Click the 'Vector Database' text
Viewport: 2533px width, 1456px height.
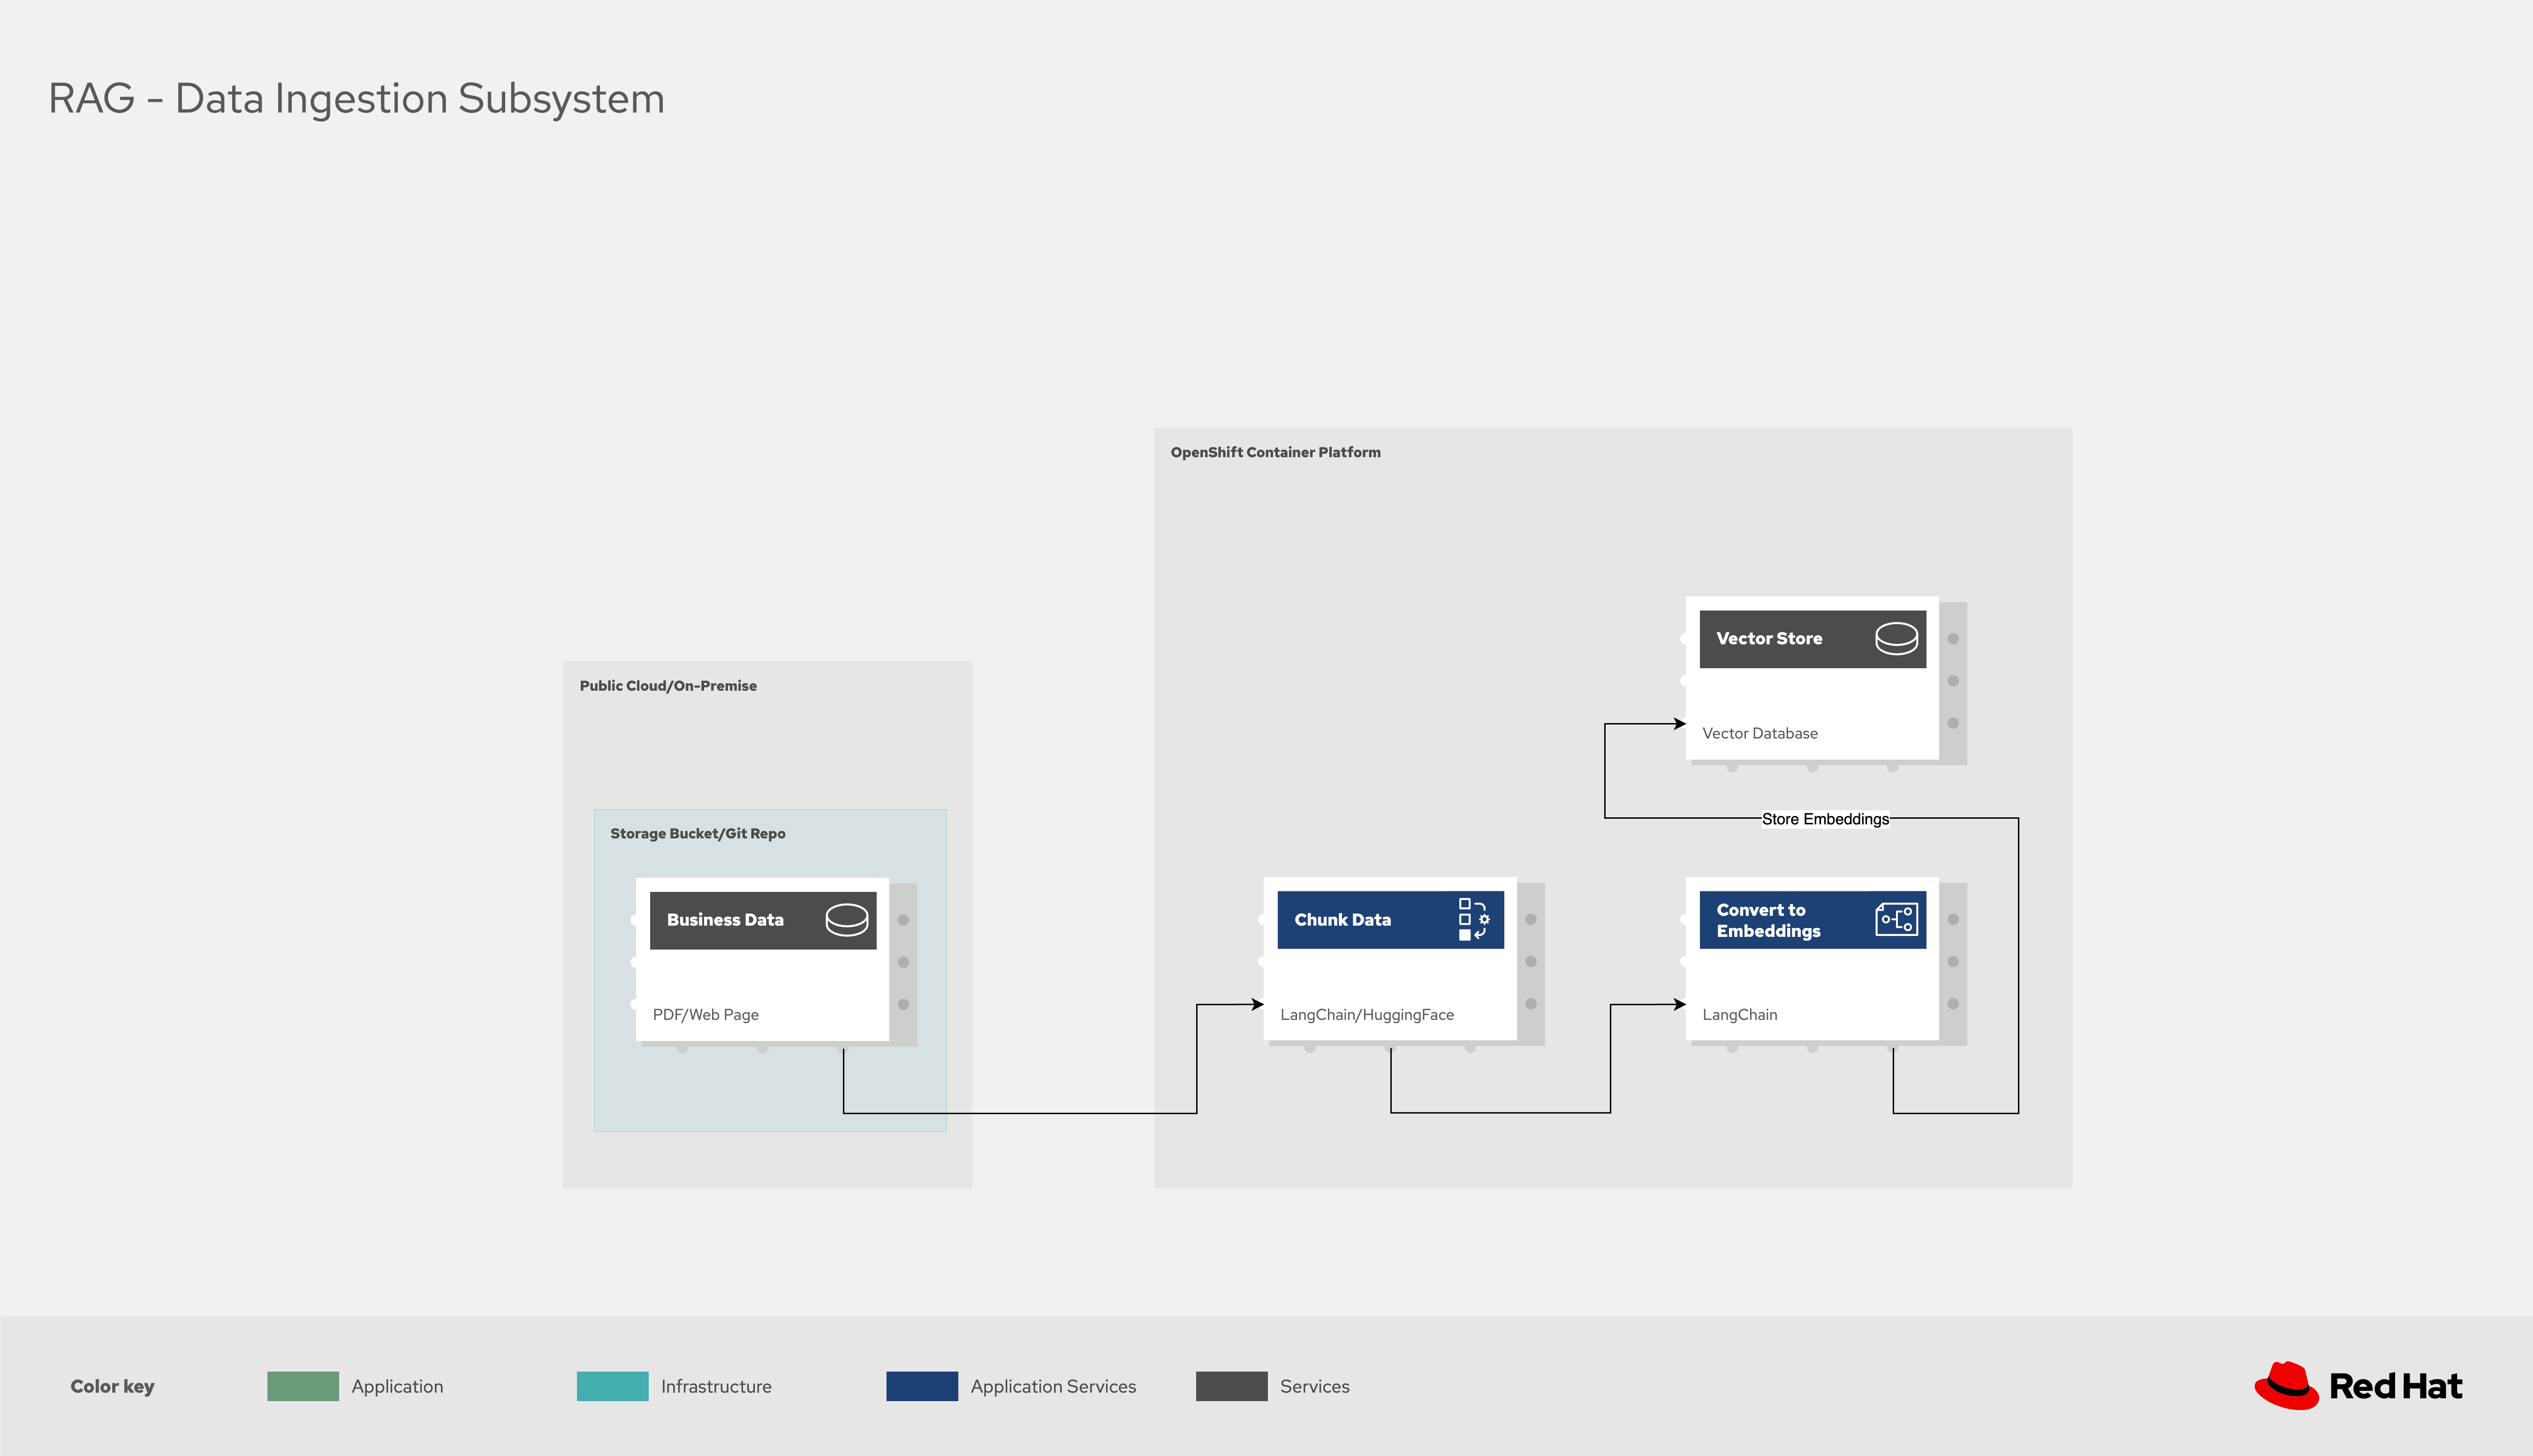(1760, 733)
